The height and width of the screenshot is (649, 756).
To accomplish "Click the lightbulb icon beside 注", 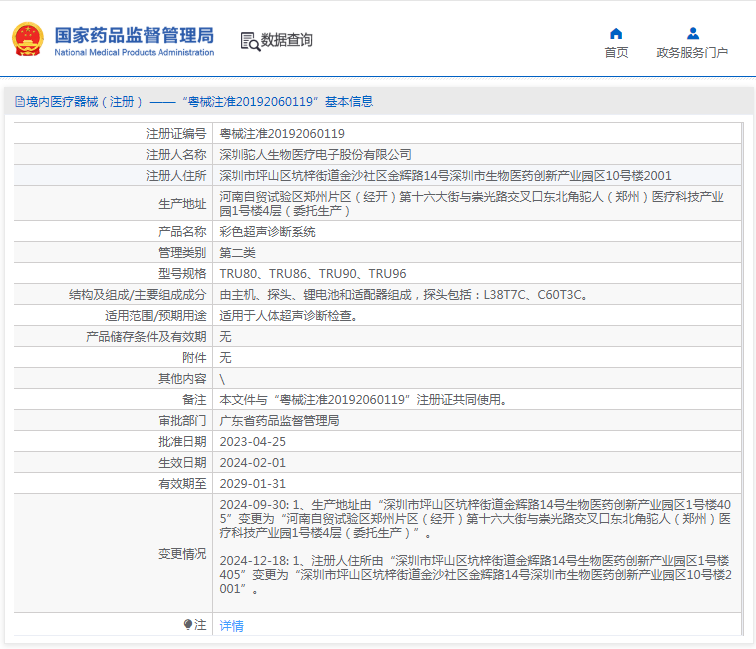I will point(188,625).
